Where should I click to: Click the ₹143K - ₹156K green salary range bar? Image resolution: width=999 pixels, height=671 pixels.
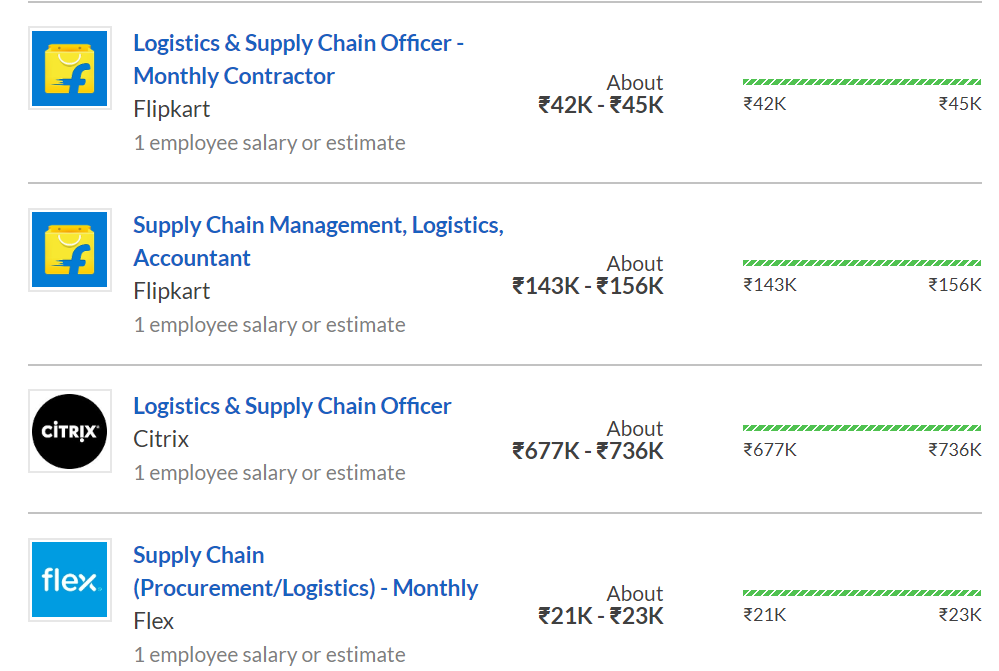coord(862,263)
